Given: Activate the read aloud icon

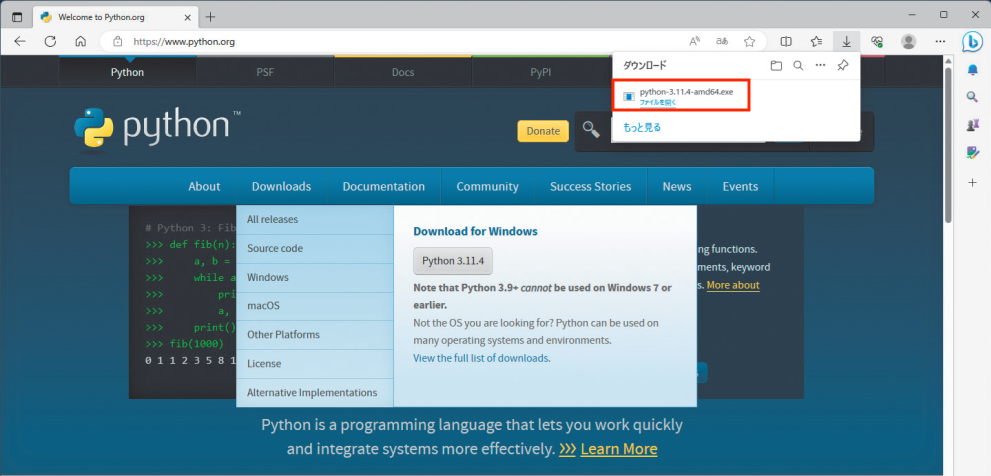Looking at the screenshot, I should (695, 42).
